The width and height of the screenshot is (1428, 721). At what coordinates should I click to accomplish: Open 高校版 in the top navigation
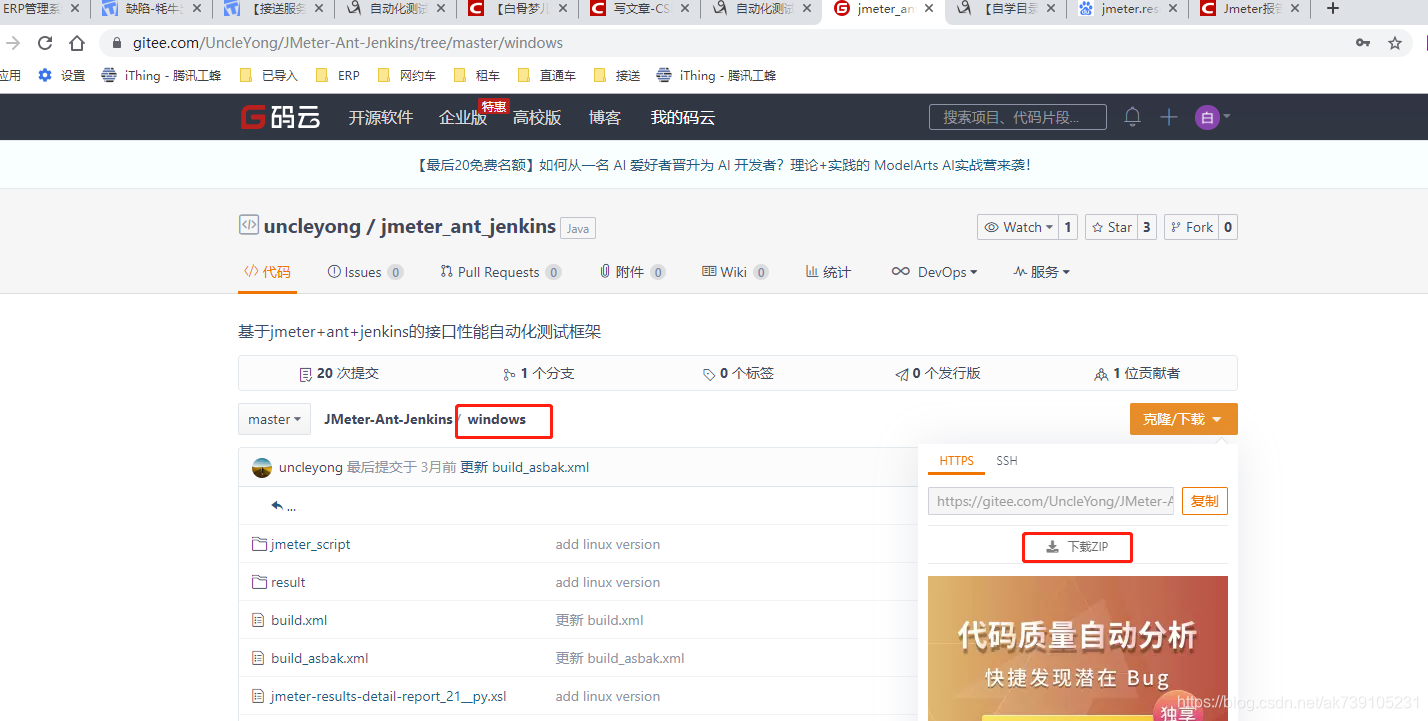537,117
